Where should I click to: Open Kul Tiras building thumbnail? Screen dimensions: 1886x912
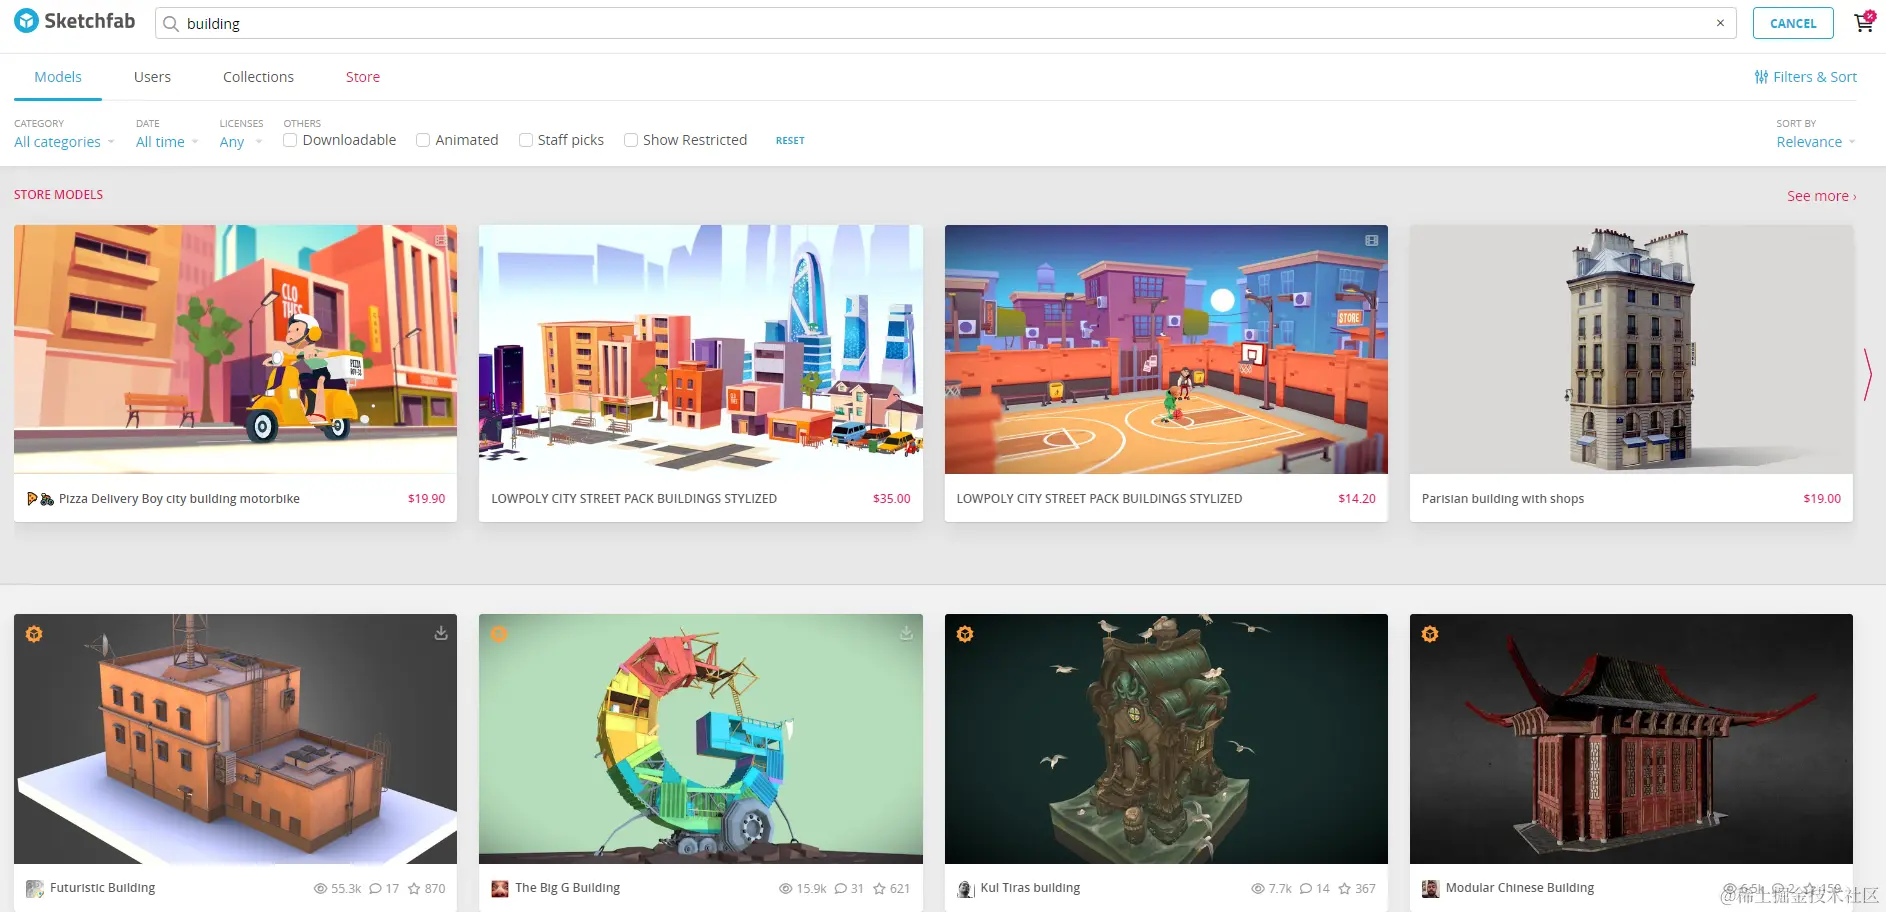pyautogui.click(x=1166, y=739)
